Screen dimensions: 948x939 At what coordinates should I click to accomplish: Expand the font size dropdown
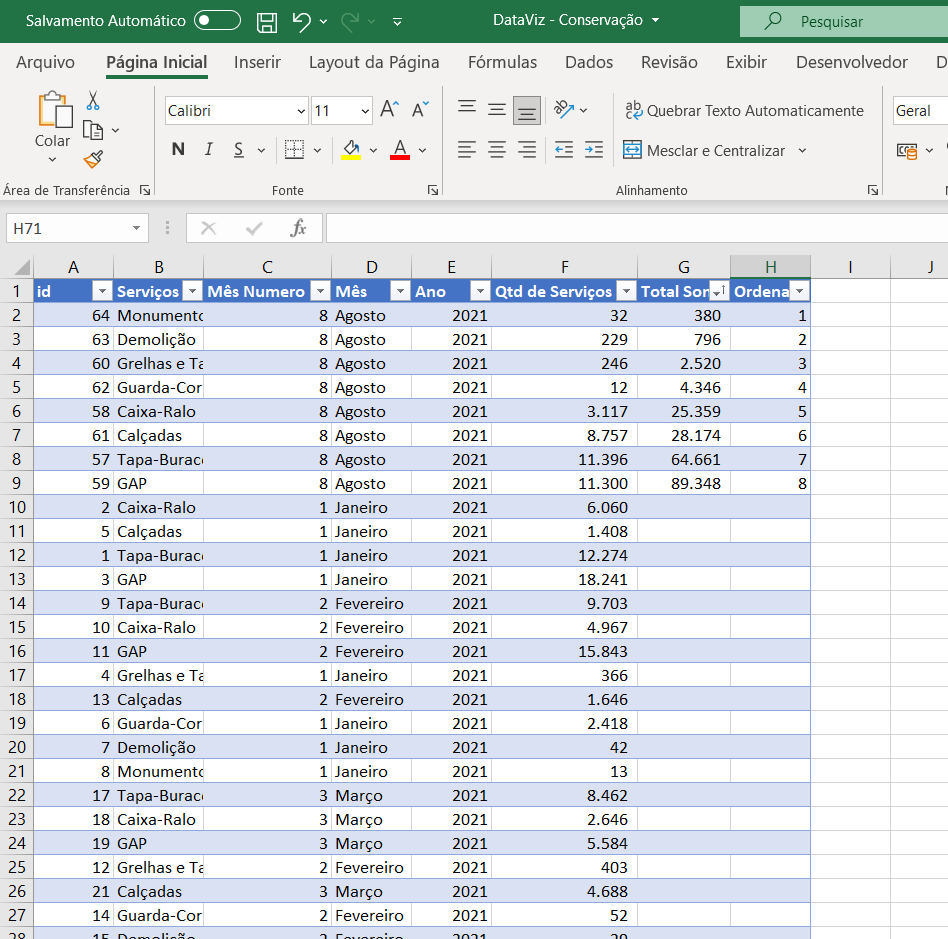point(365,111)
